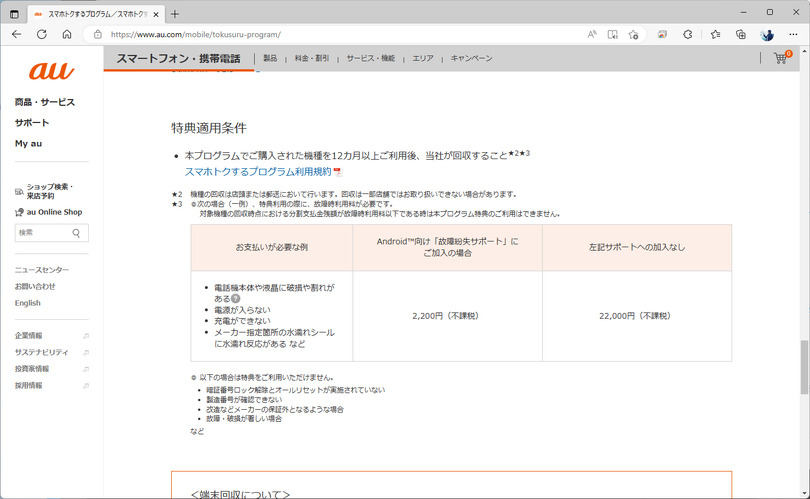Open au Online Shop link
This screenshot has height=499, width=810.
point(49,212)
